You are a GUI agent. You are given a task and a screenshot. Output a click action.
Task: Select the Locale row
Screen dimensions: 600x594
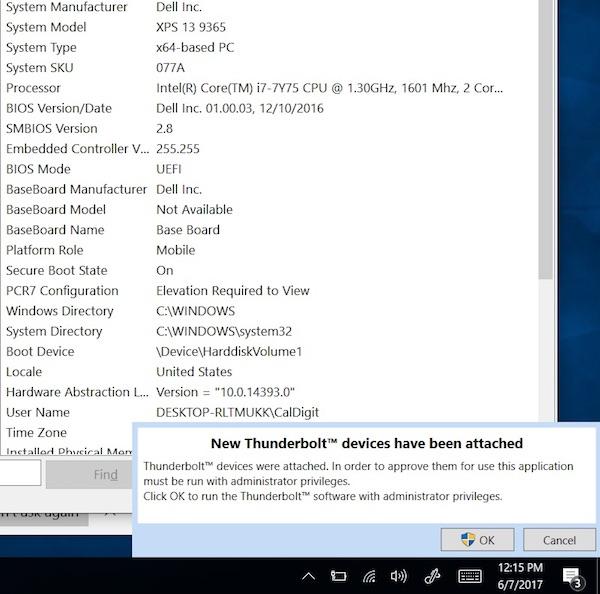269,372
